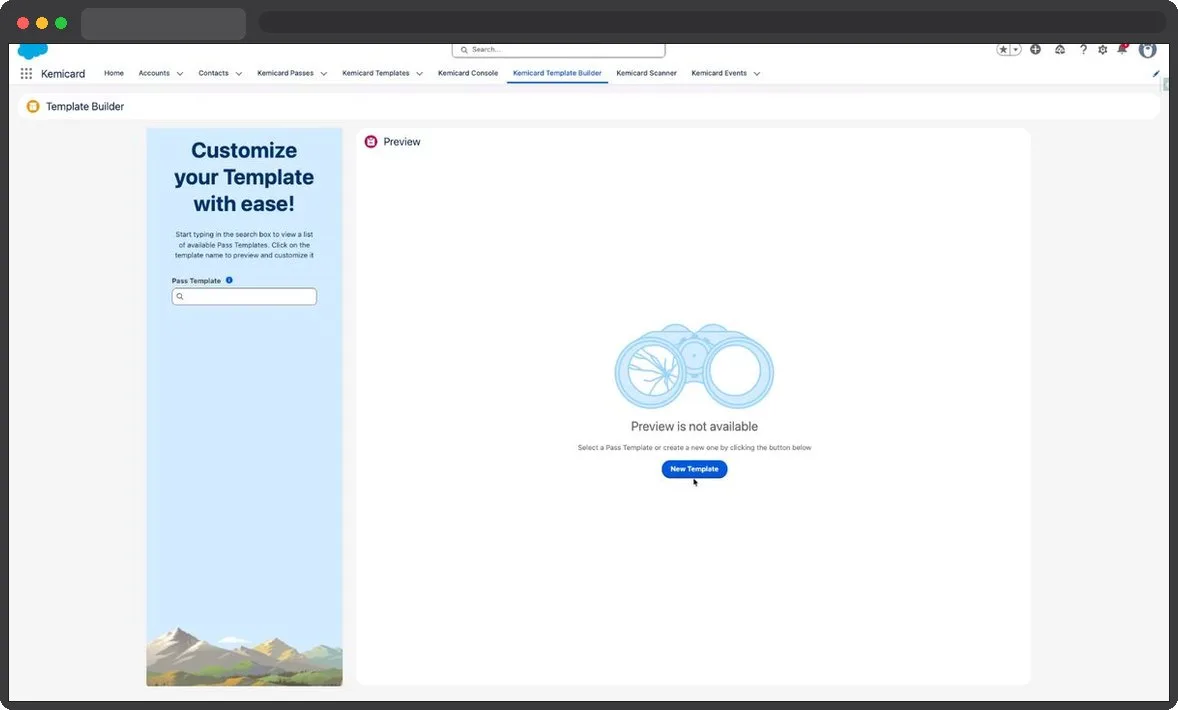
Task: Open the Kemicard Console tab
Action: [x=468, y=73]
